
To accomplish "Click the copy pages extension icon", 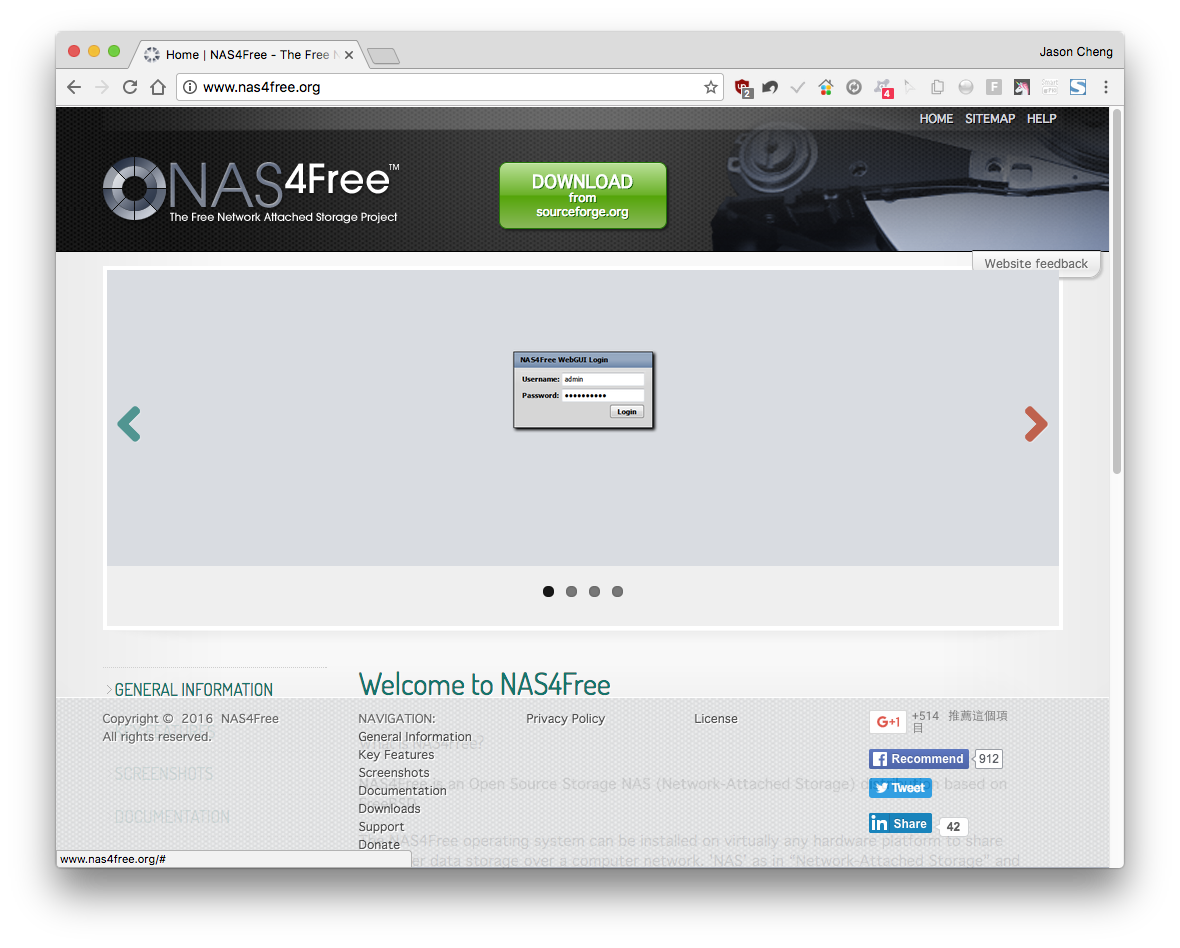I will (937, 87).
